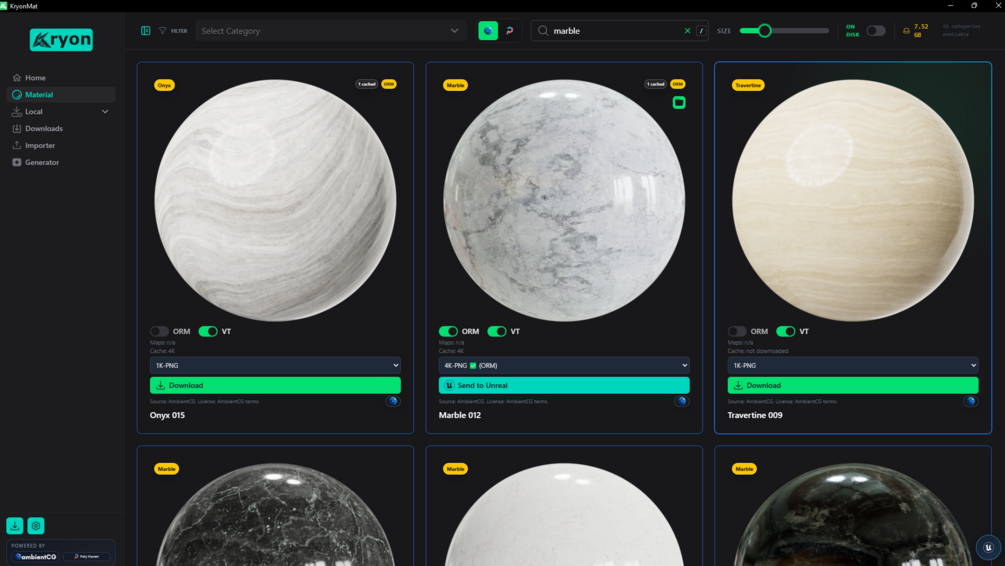Screen dimensions: 1005x566
Task: Download the Onyx 015 material
Action: (x=275, y=385)
